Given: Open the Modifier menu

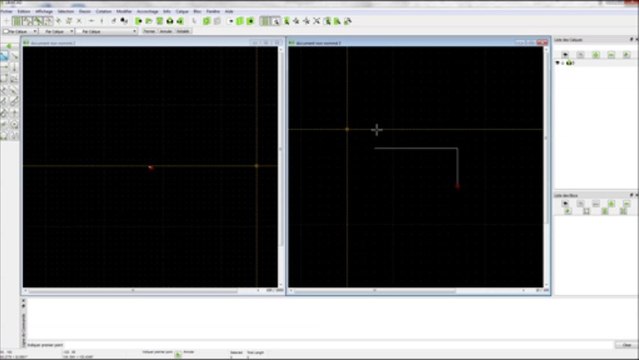Looking at the screenshot, I should (124, 11).
